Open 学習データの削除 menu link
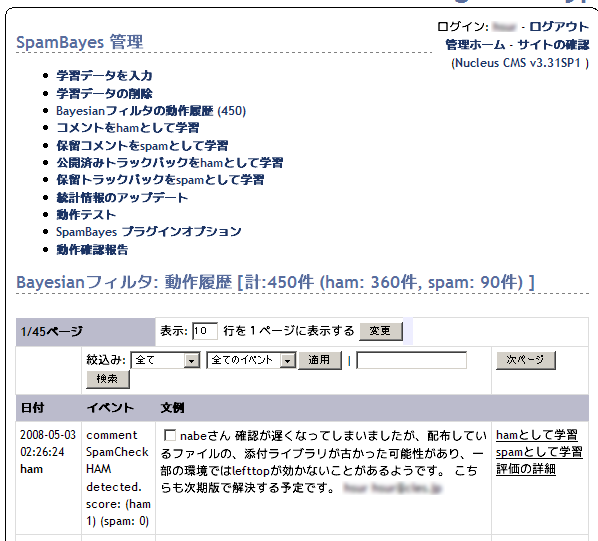598x541 pixels. tap(104, 93)
